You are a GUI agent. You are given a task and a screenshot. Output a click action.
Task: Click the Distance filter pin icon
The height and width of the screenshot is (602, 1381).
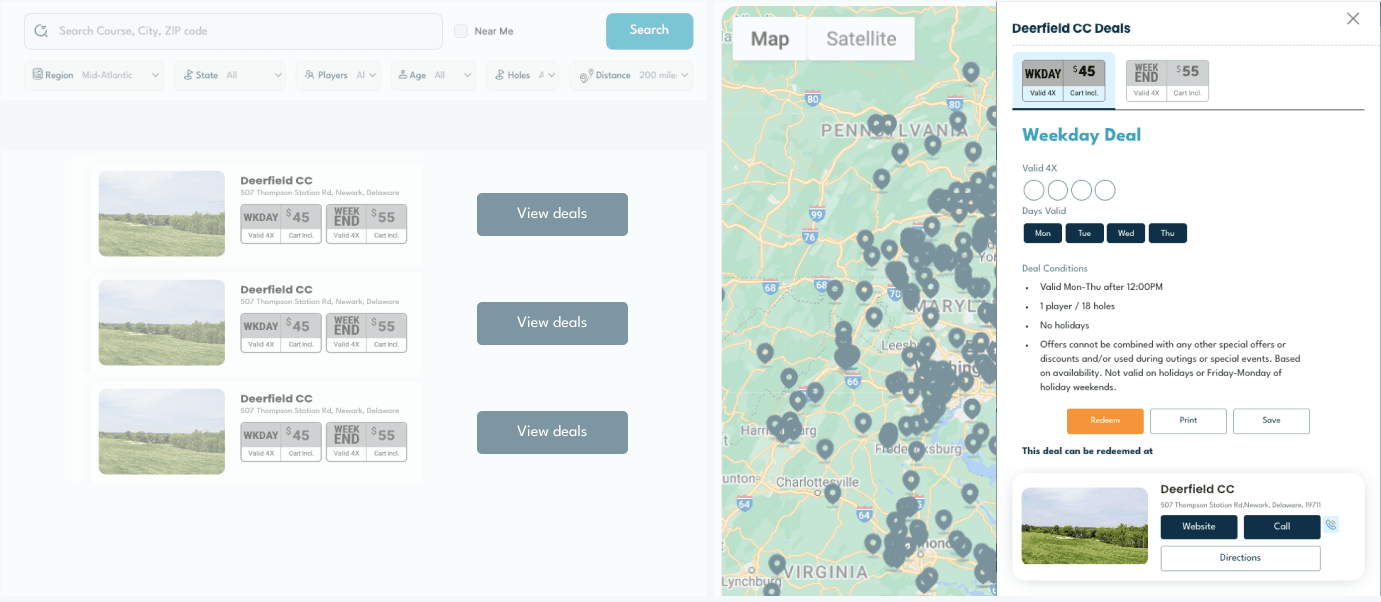coord(586,75)
